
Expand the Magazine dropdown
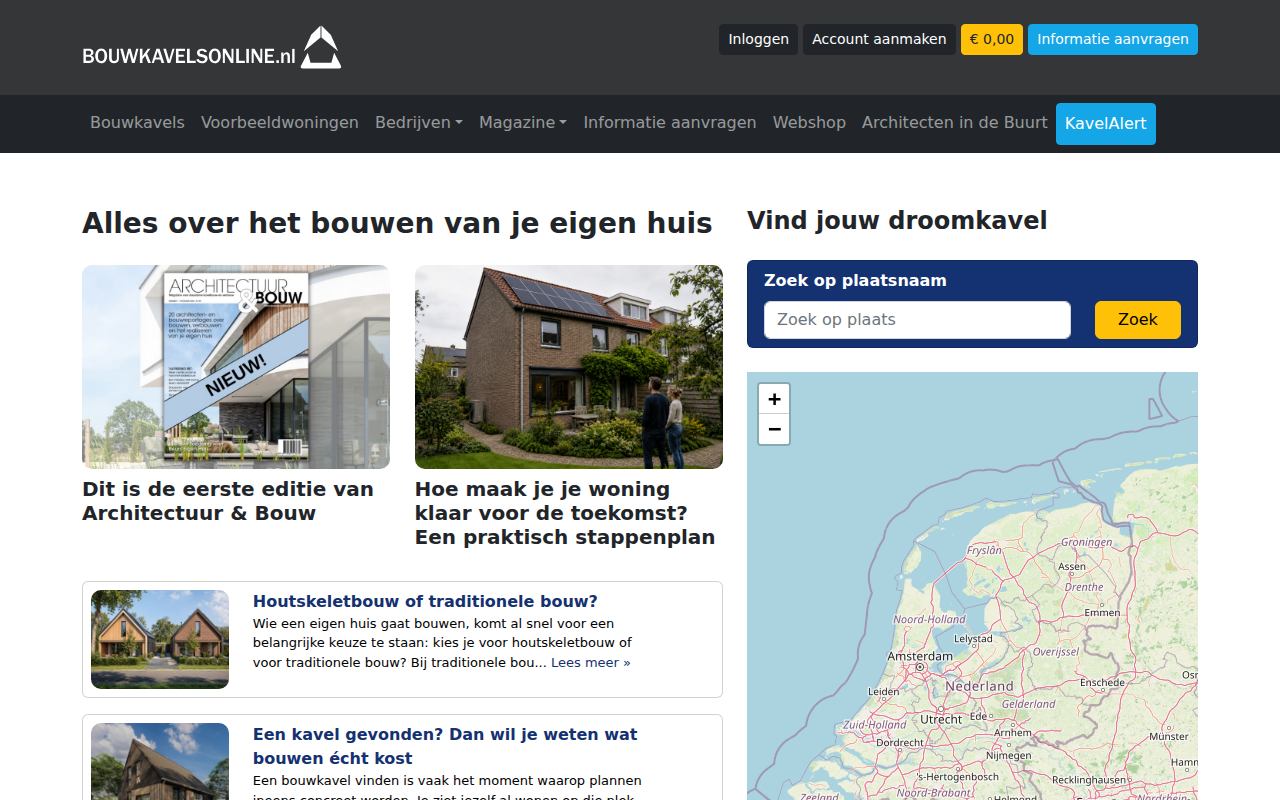(x=523, y=122)
